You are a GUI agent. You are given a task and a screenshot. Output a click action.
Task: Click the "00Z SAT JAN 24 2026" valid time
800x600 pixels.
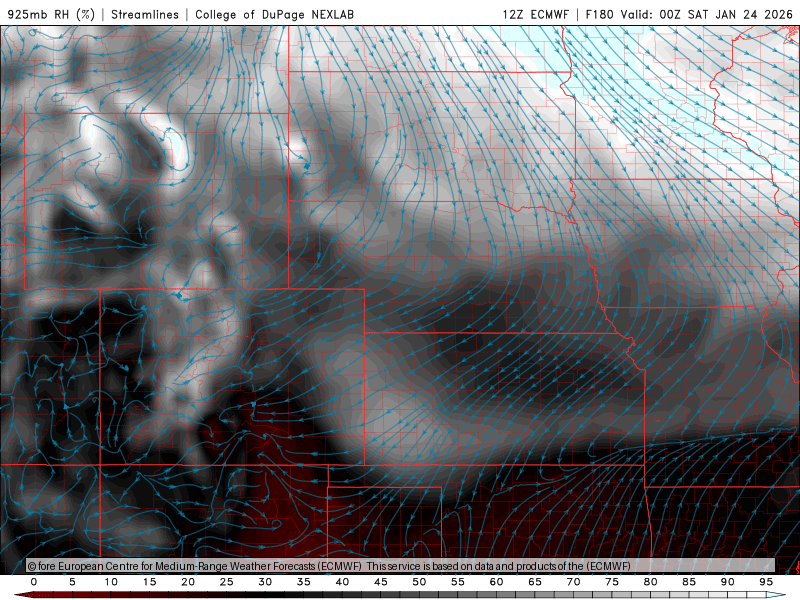click(726, 14)
